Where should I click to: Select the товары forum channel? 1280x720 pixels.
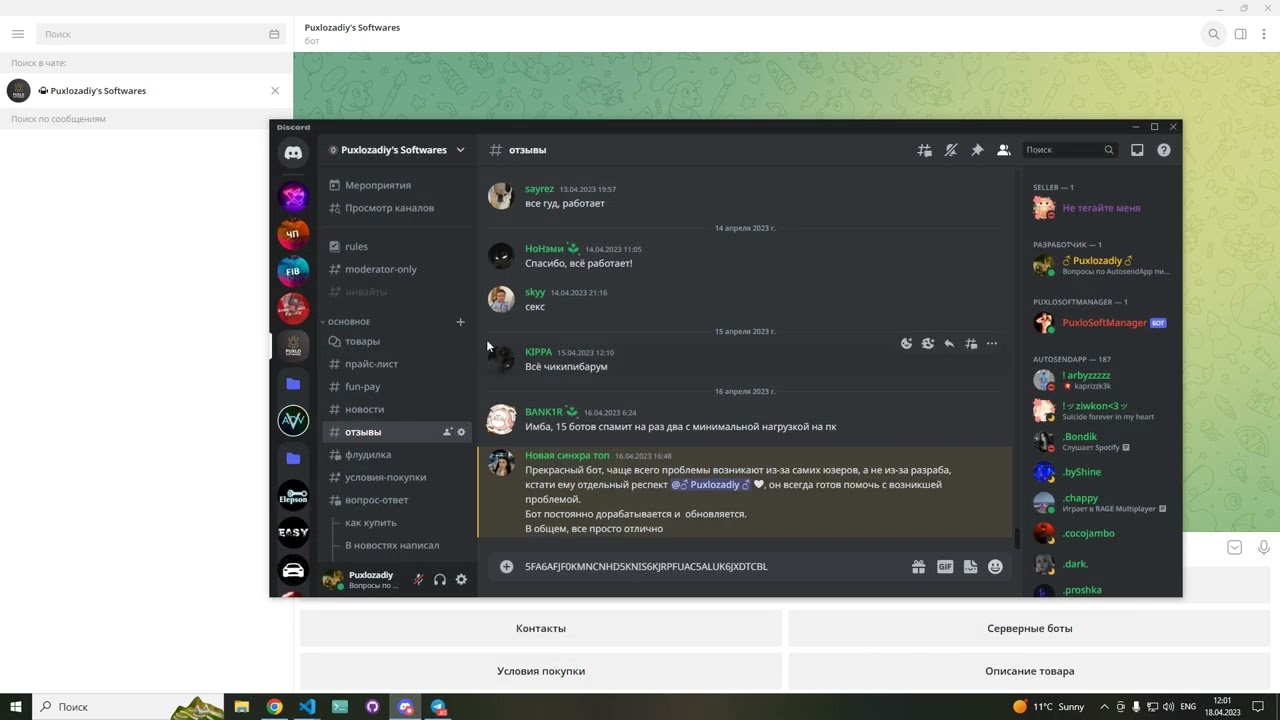point(396,342)
